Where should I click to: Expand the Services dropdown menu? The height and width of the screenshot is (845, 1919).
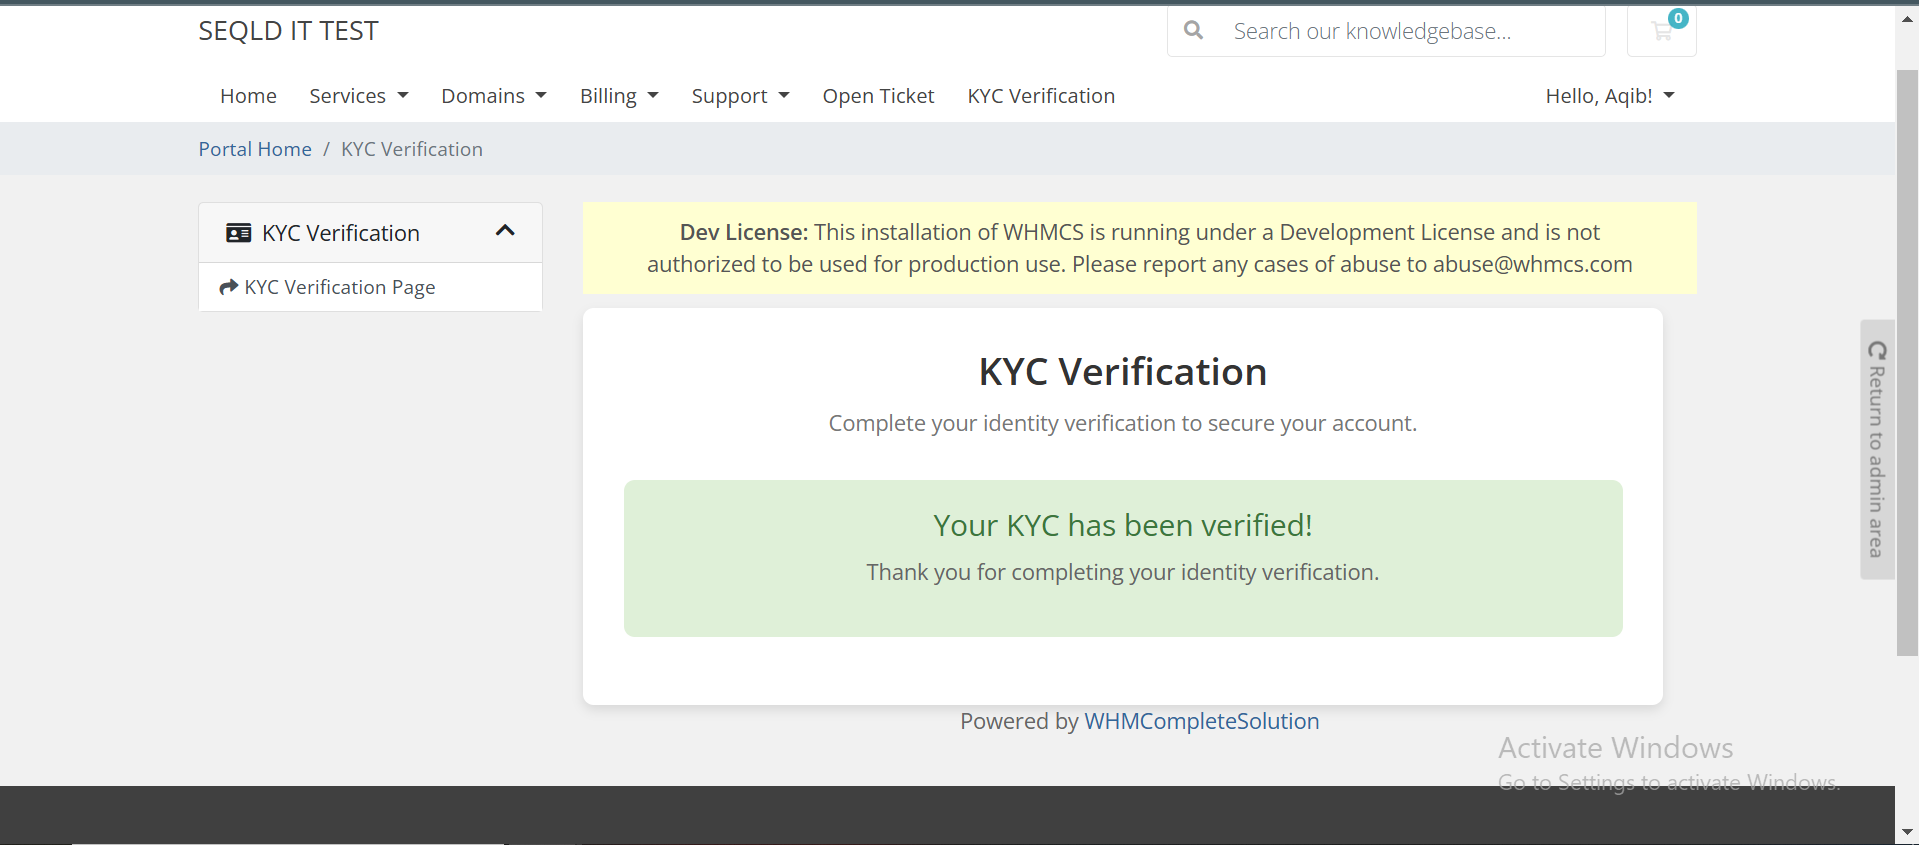tap(359, 96)
